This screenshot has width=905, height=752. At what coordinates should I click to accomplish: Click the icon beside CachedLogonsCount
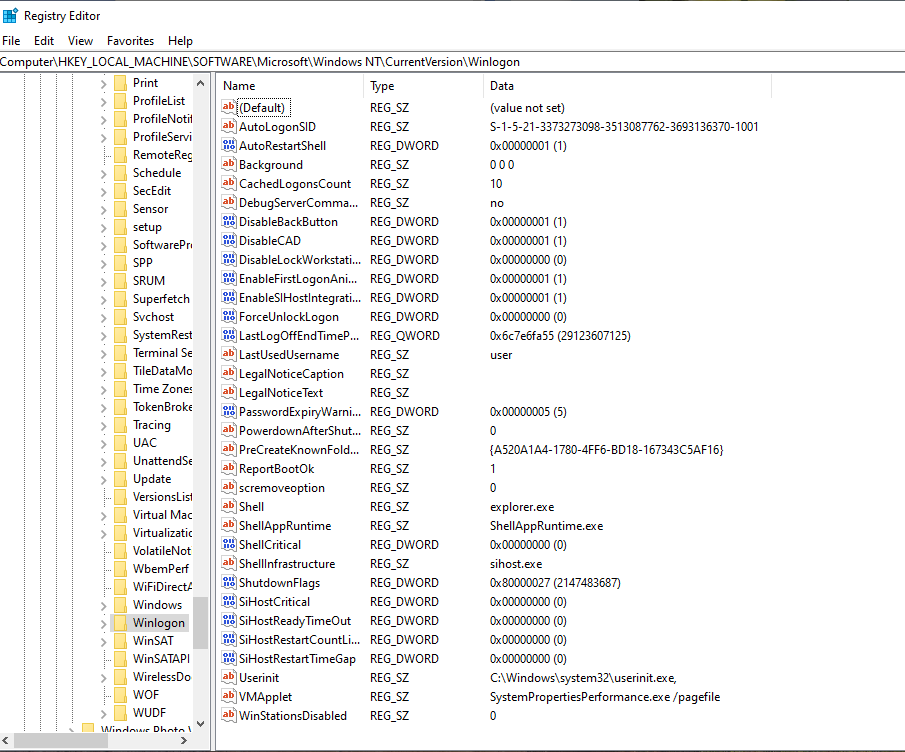(229, 184)
